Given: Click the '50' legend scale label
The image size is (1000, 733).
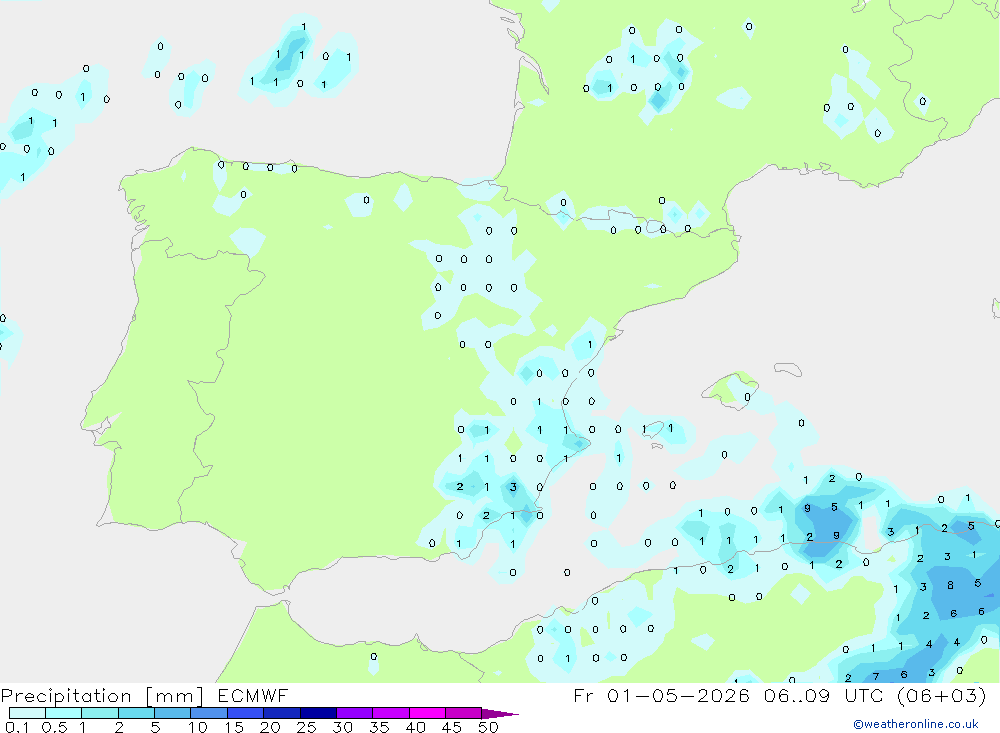Looking at the screenshot, I should (489, 727).
